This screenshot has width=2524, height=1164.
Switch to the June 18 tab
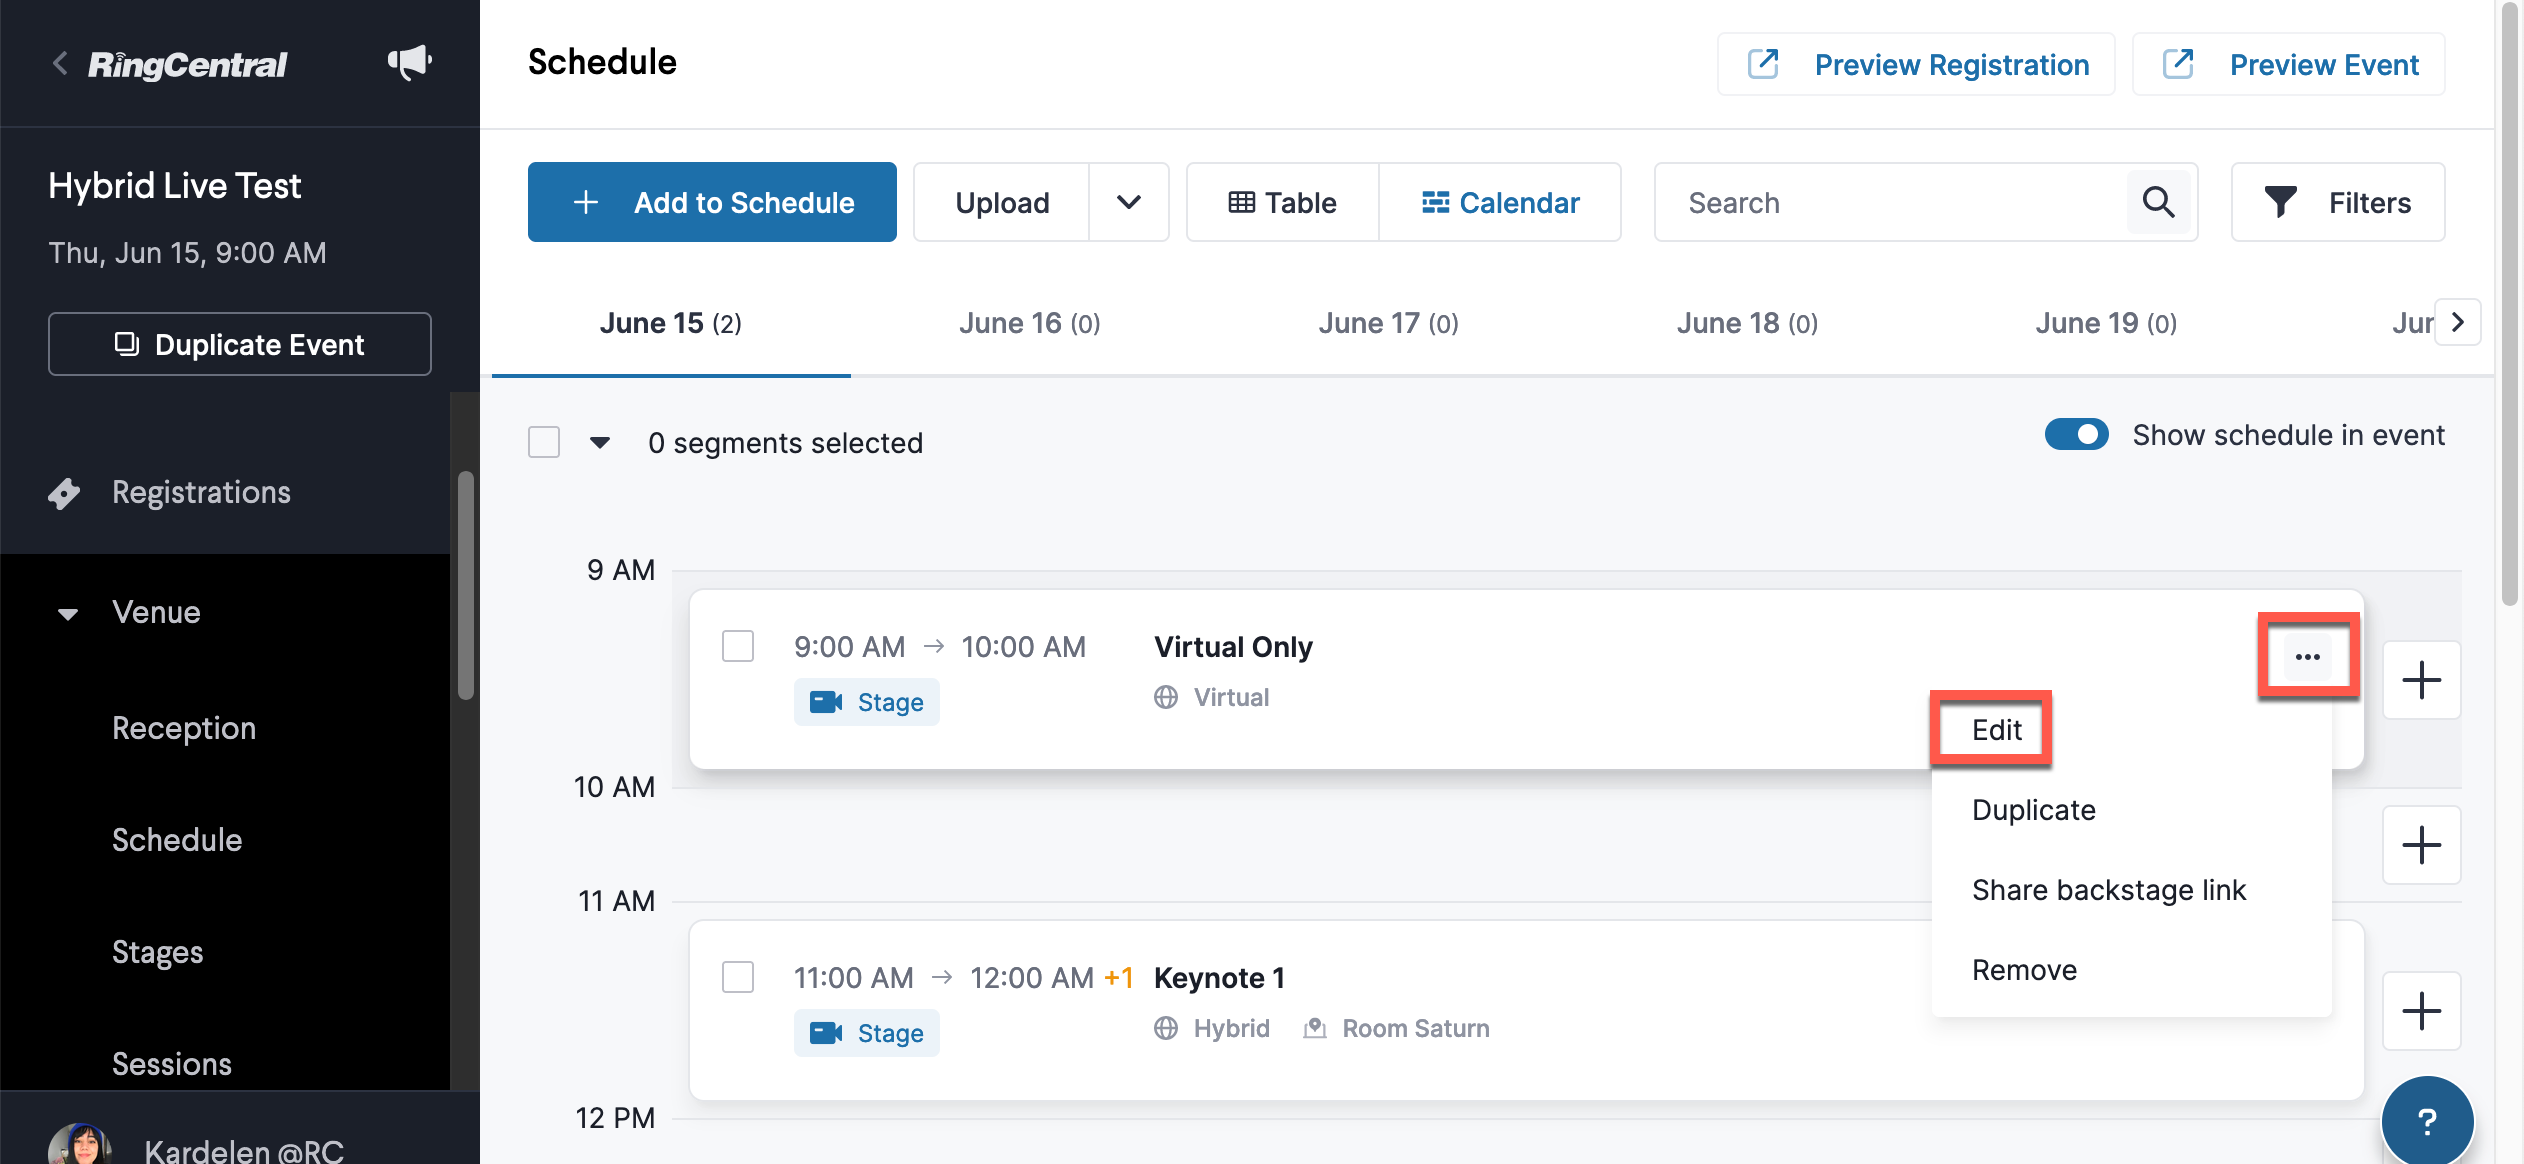1747,323
